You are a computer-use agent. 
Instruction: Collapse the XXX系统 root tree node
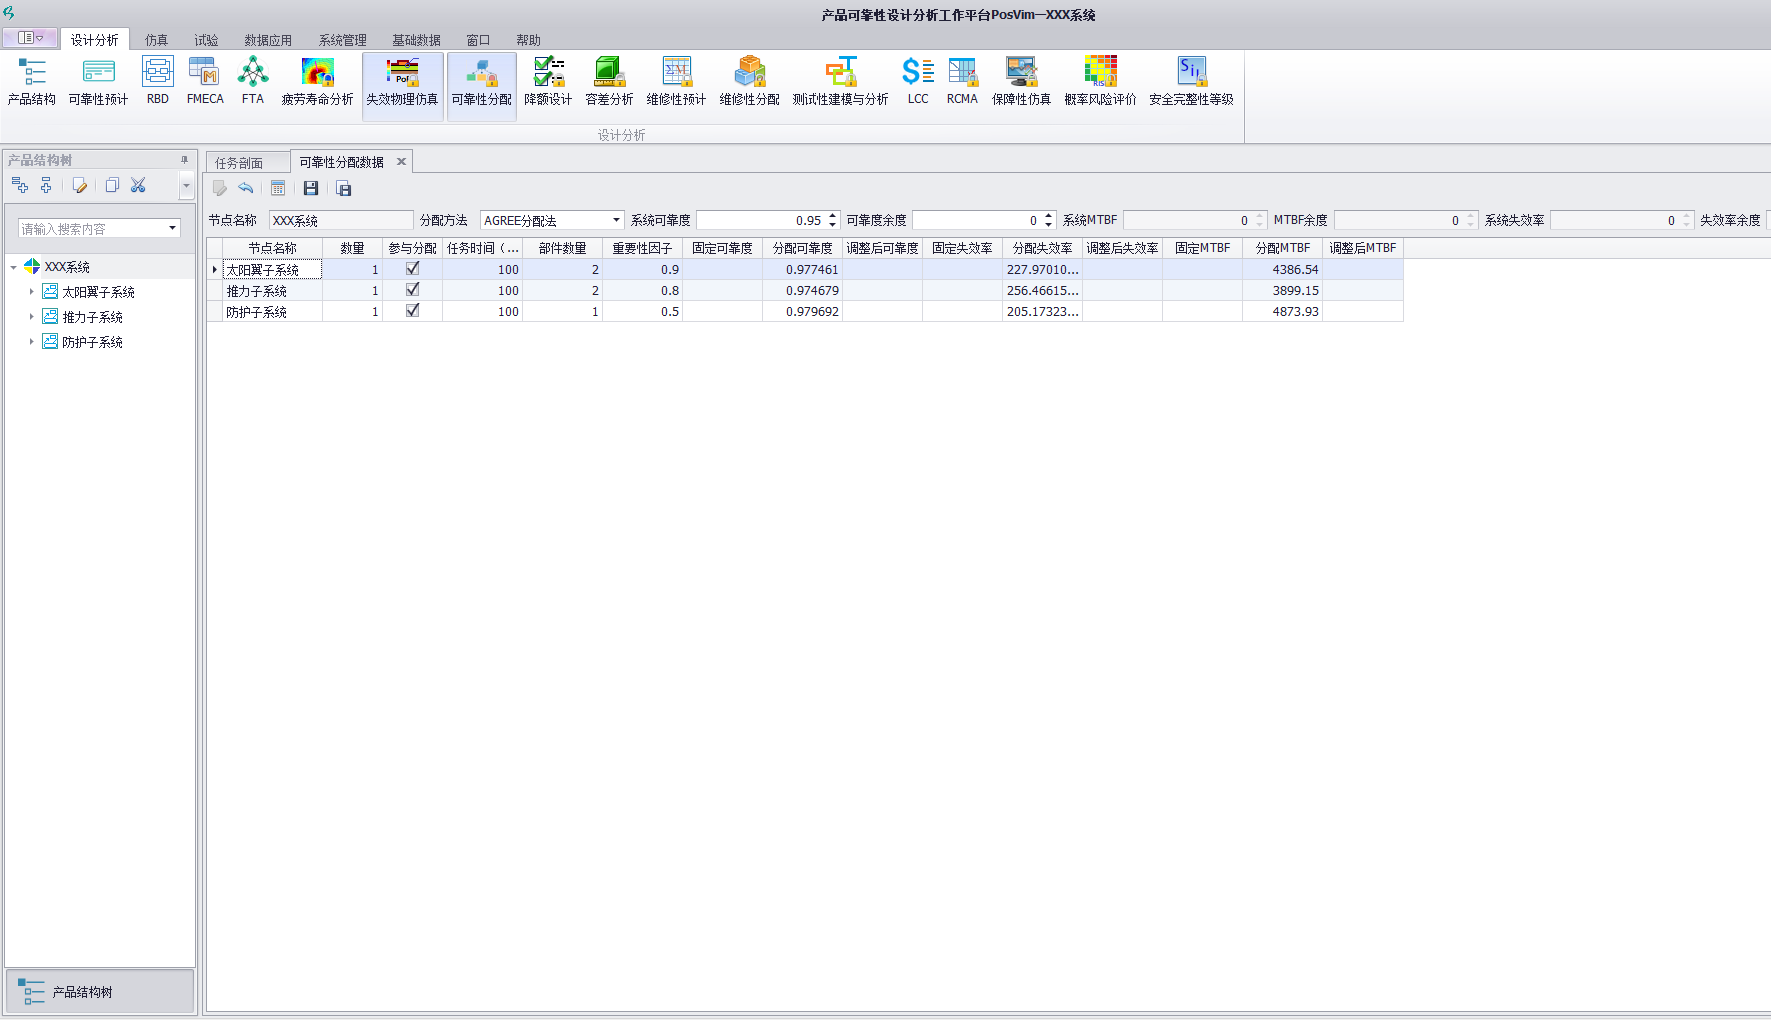pos(13,267)
